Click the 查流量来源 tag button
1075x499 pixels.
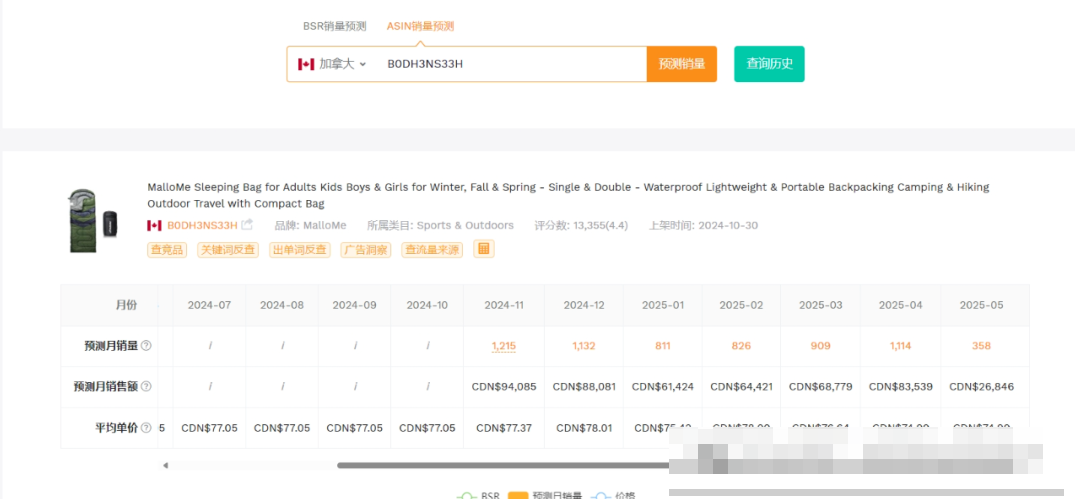432,250
